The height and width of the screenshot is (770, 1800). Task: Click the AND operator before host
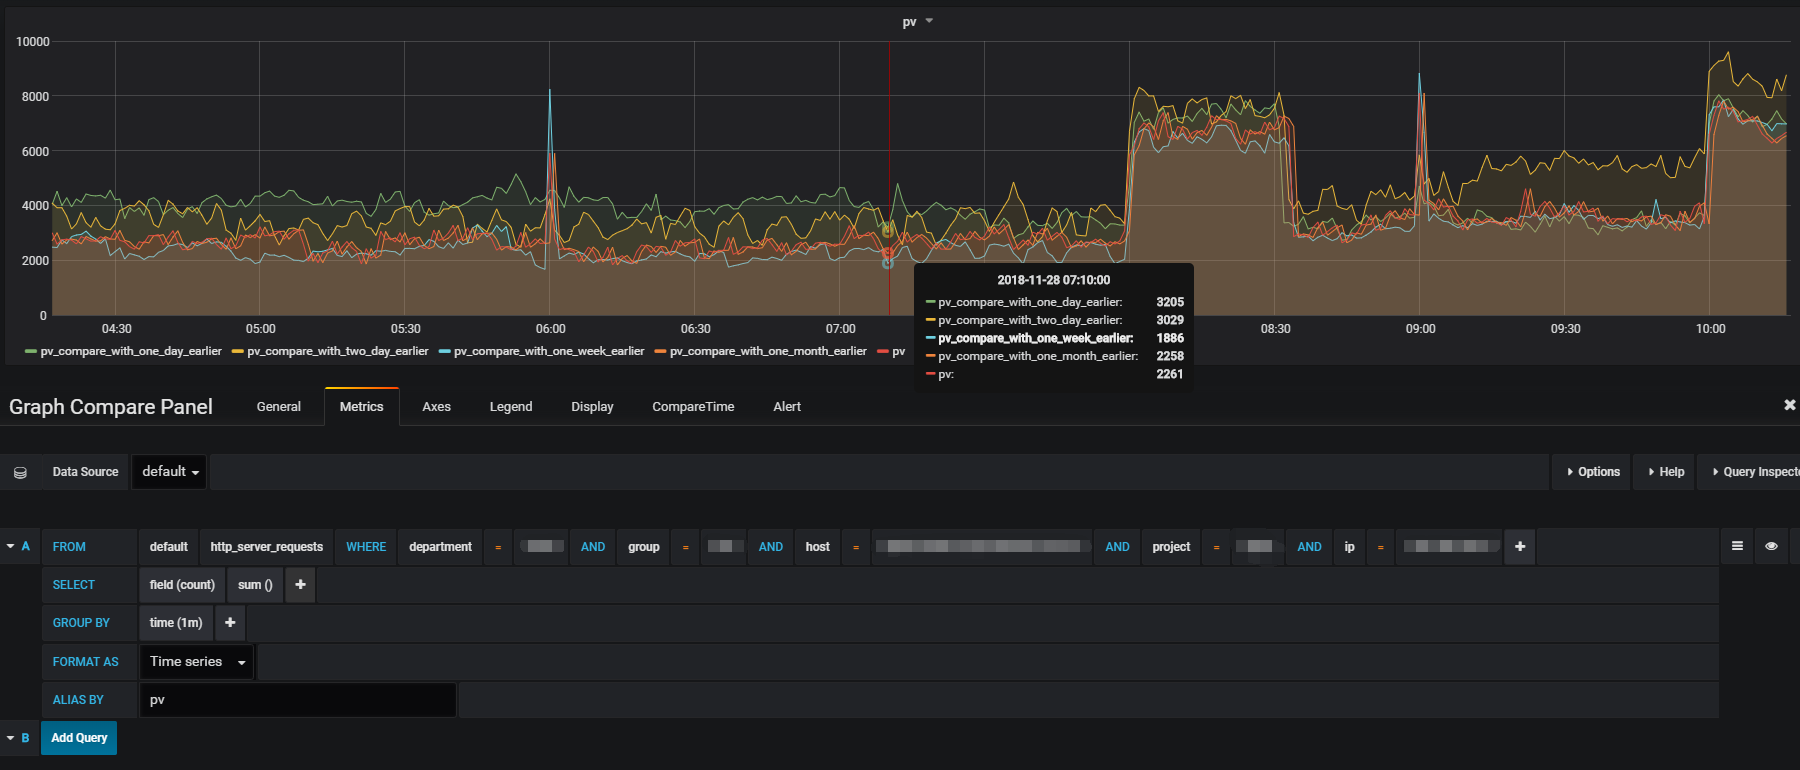coord(771,546)
